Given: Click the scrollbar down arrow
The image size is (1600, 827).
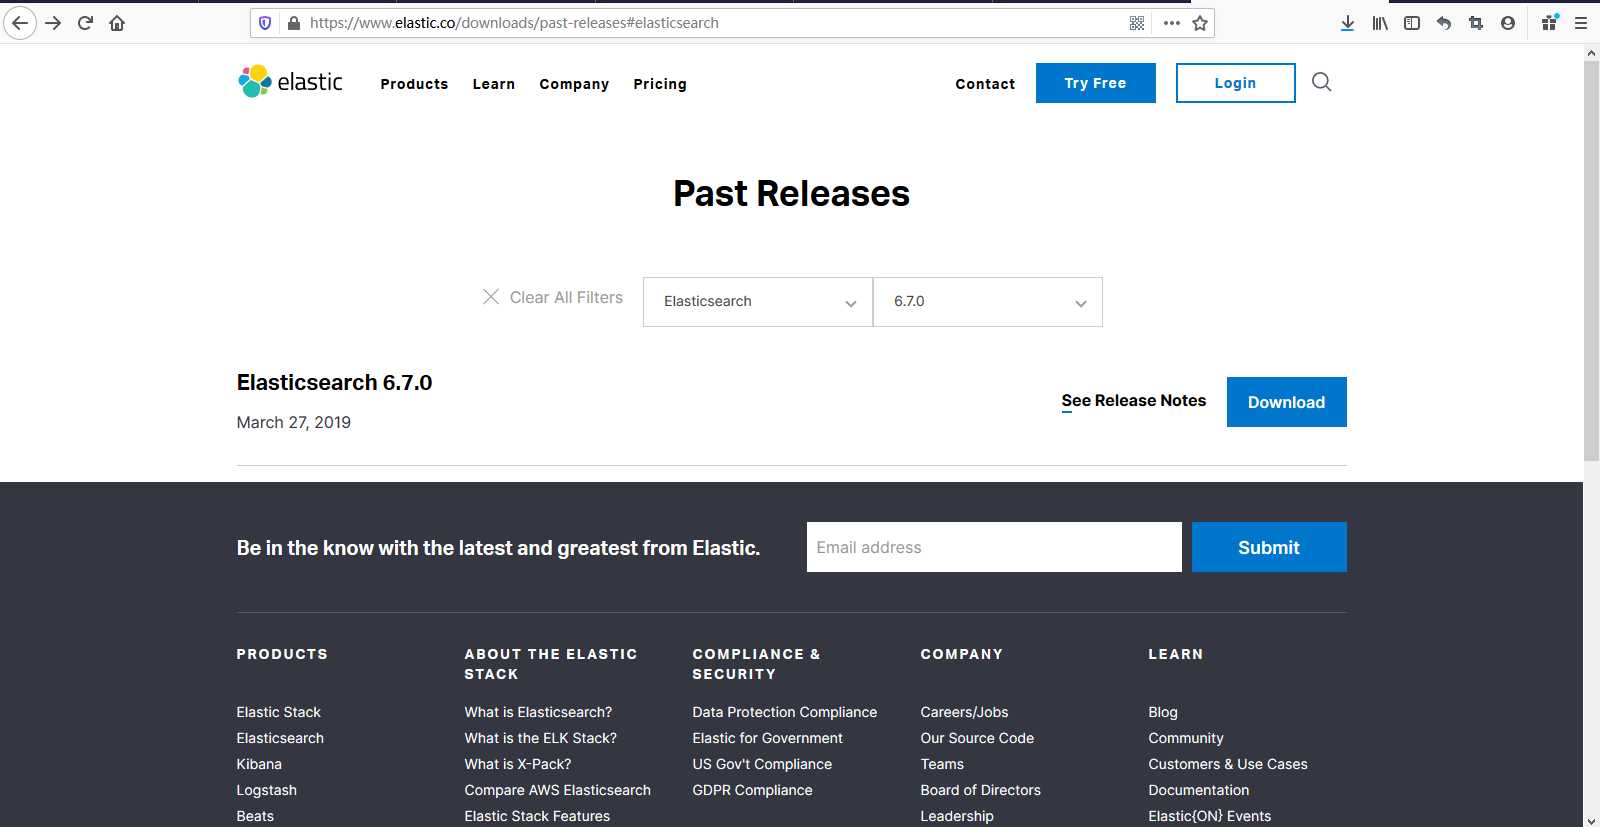Looking at the screenshot, I should (x=1591, y=820).
